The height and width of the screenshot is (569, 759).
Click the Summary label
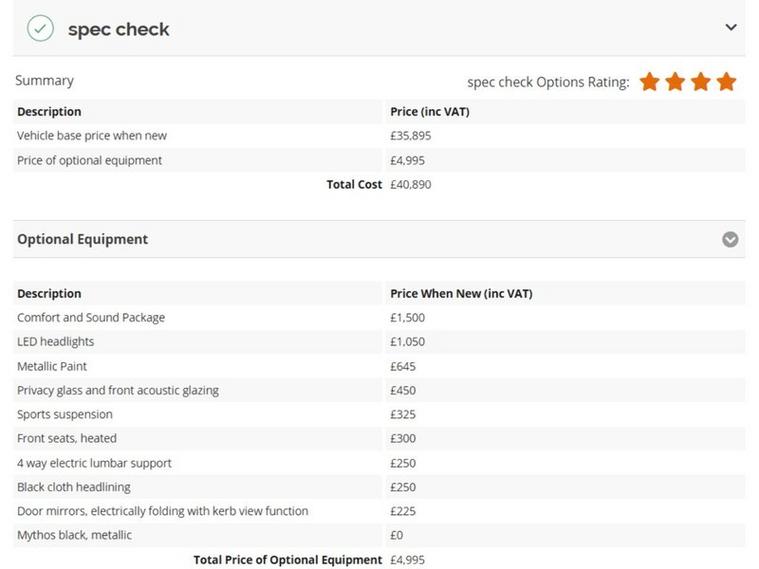click(x=45, y=80)
